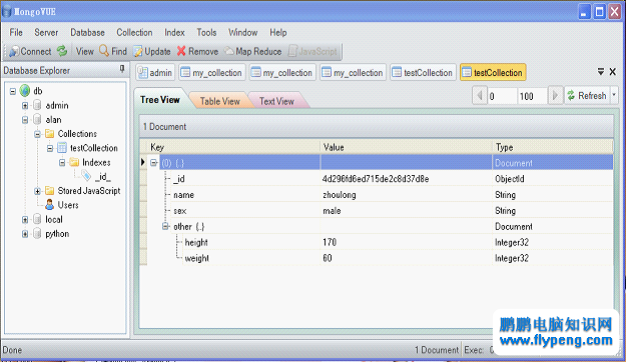This screenshot has height=362, width=626.
Task: Open the Refresh dropdown arrow
Action: [614, 96]
